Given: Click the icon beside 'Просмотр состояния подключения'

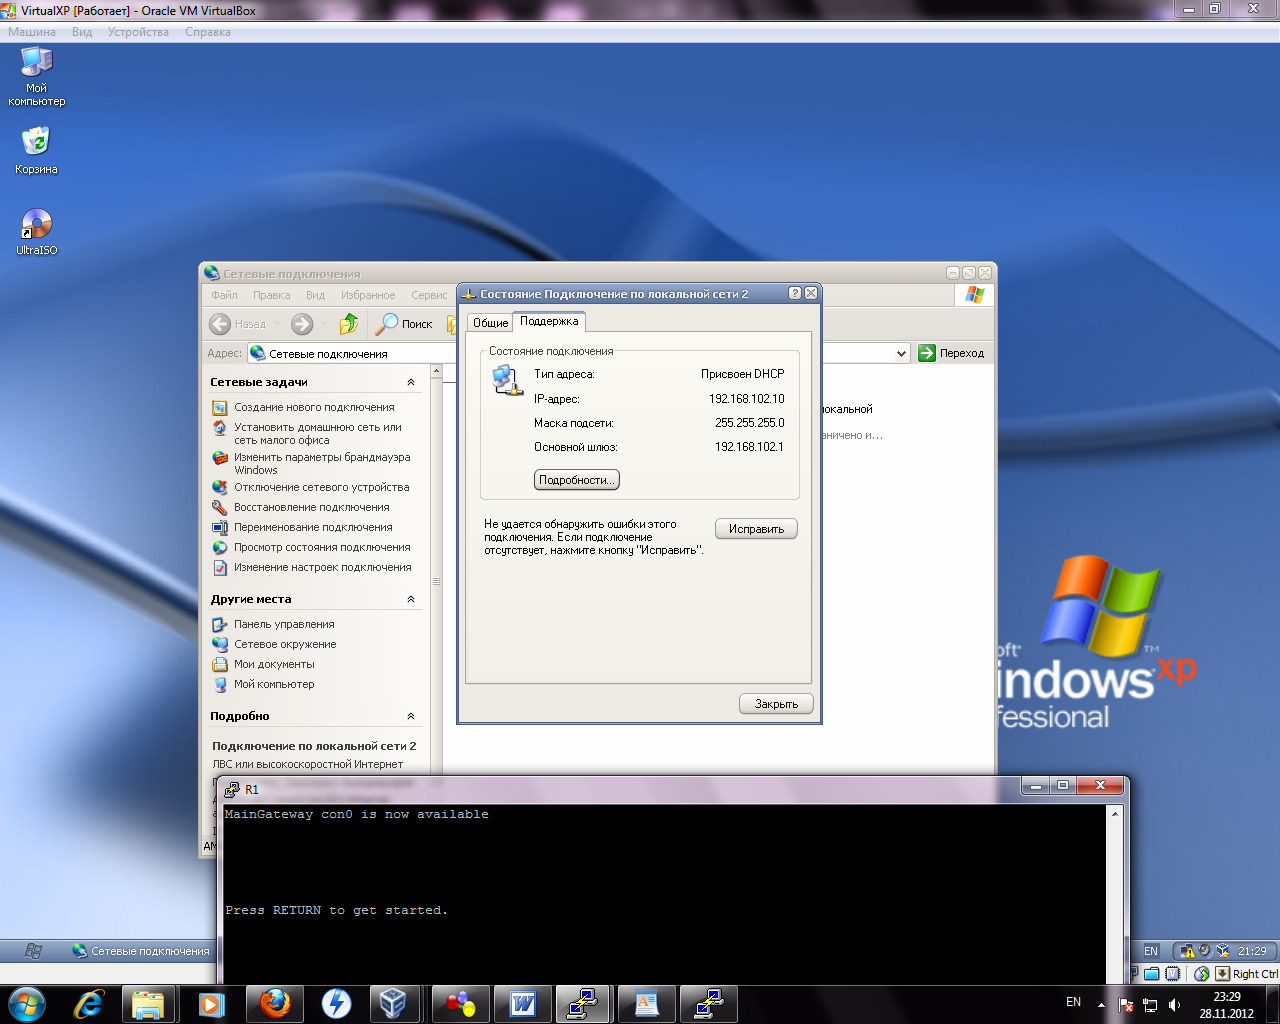Looking at the screenshot, I should 220,548.
